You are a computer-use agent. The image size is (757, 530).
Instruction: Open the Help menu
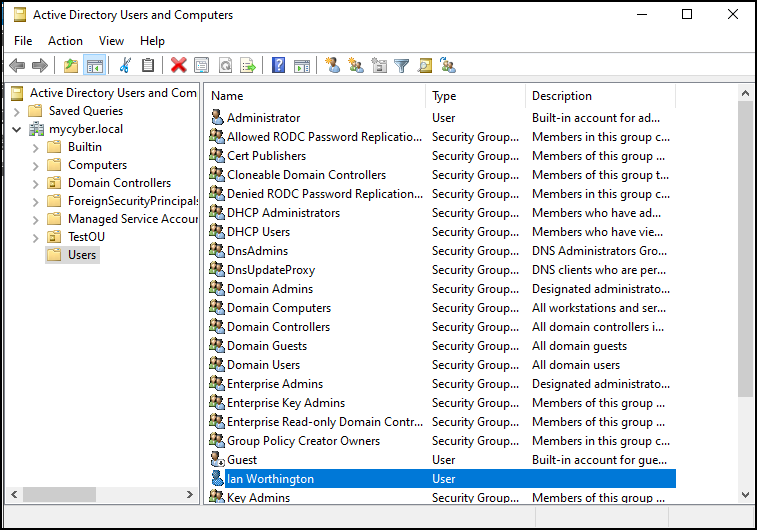click(x=153, y=41)
